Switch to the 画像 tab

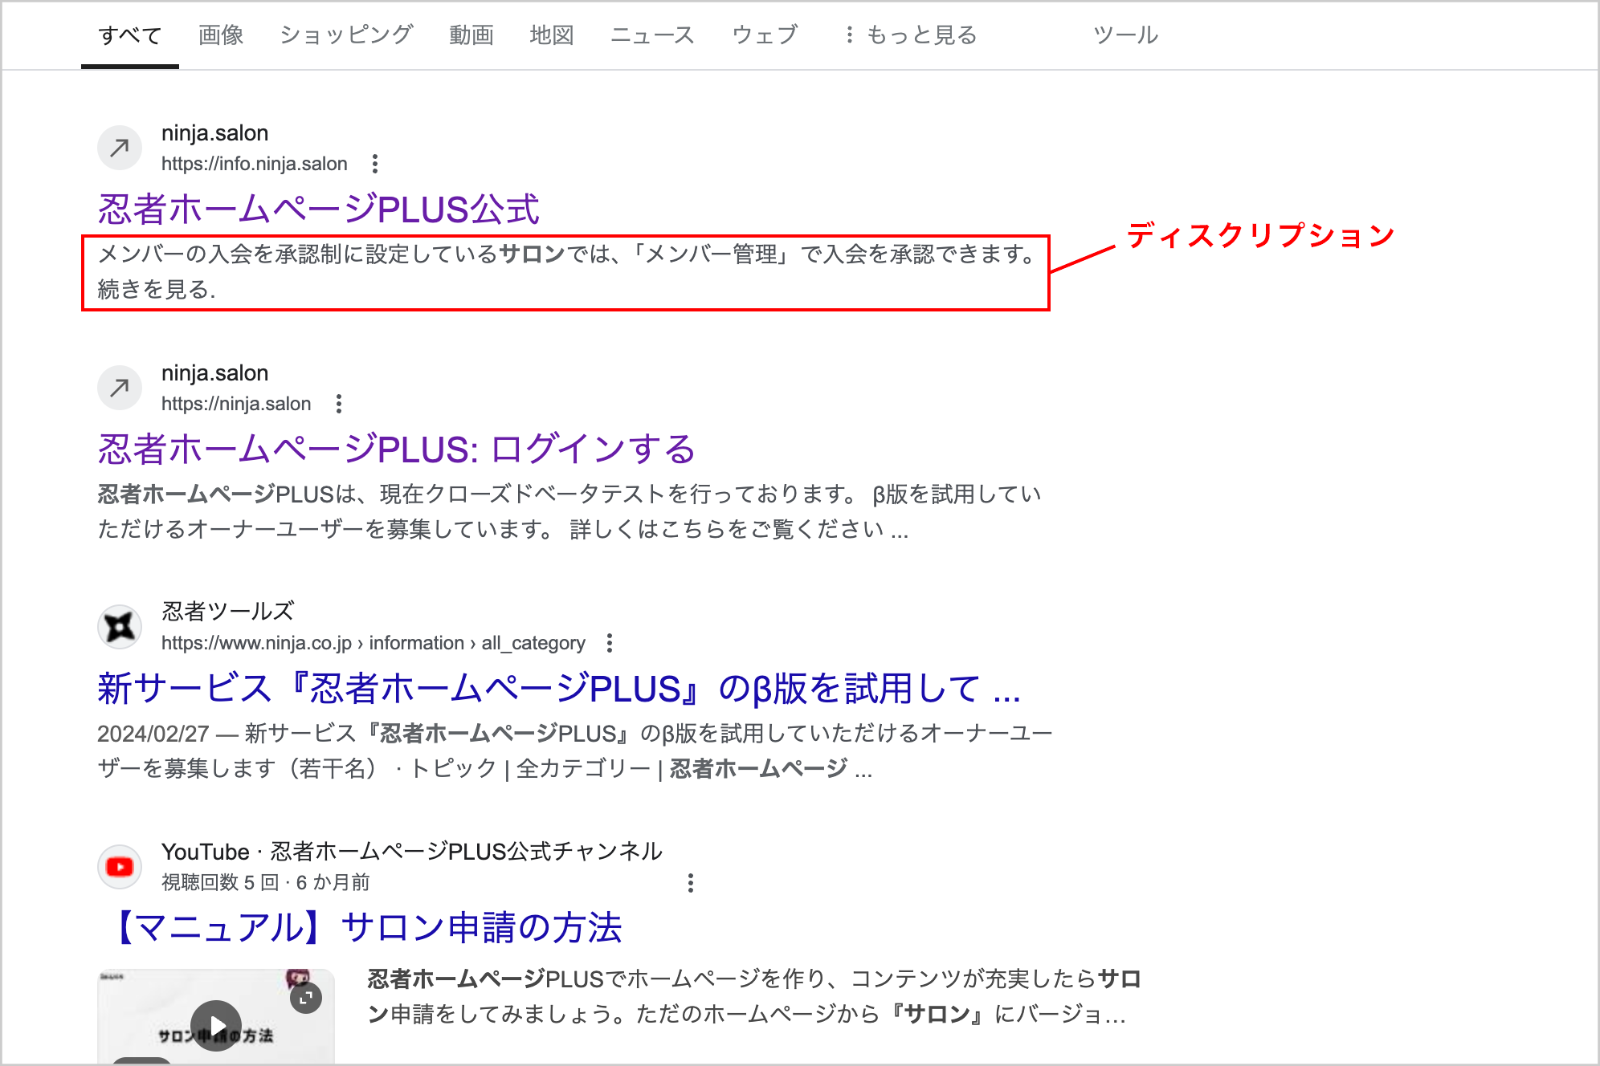coord(221,36)
